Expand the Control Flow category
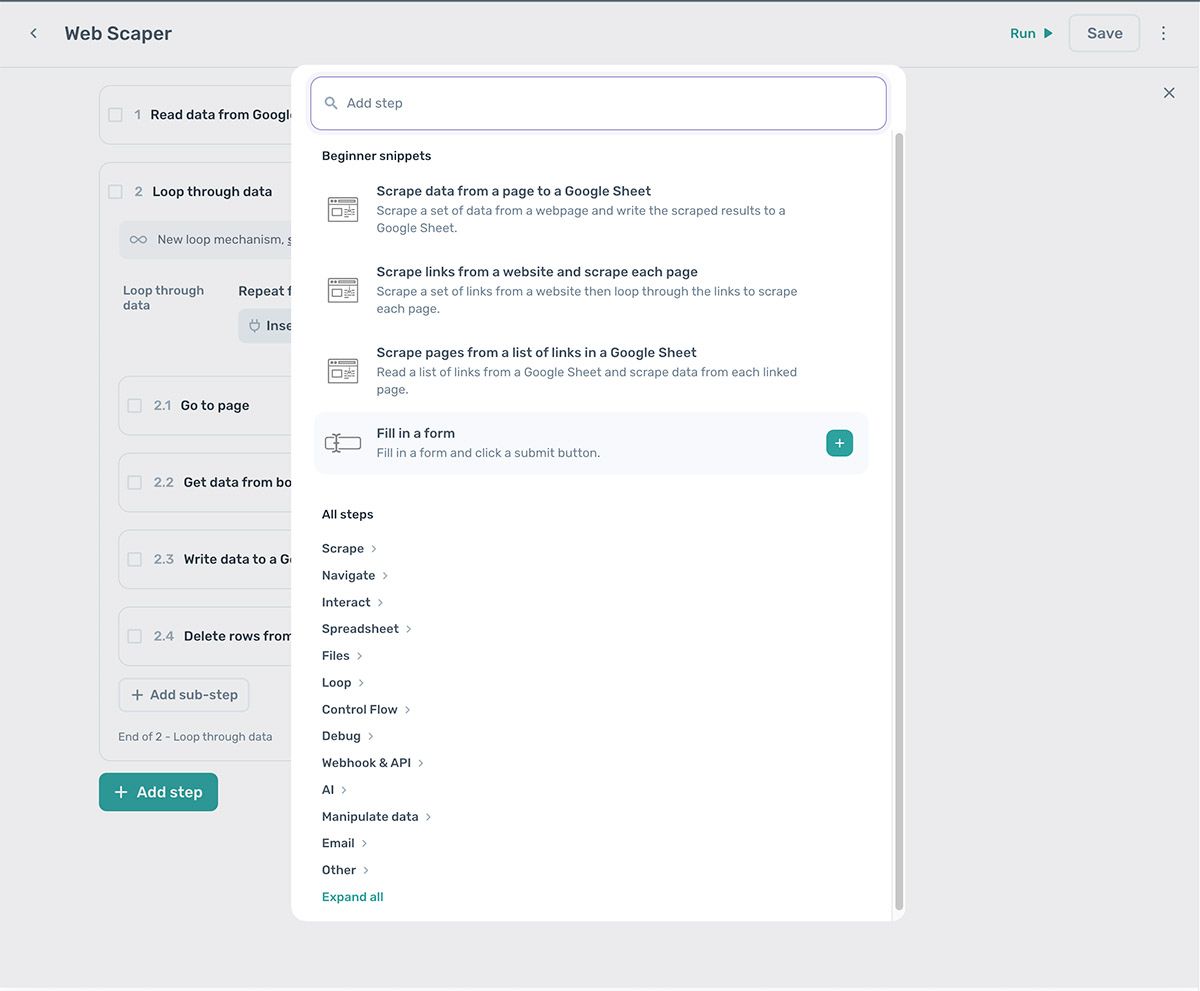 (x=366, y=710)
